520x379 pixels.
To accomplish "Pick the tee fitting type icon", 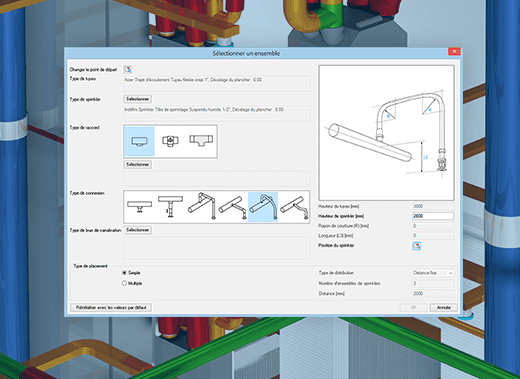I will [201, 140].
